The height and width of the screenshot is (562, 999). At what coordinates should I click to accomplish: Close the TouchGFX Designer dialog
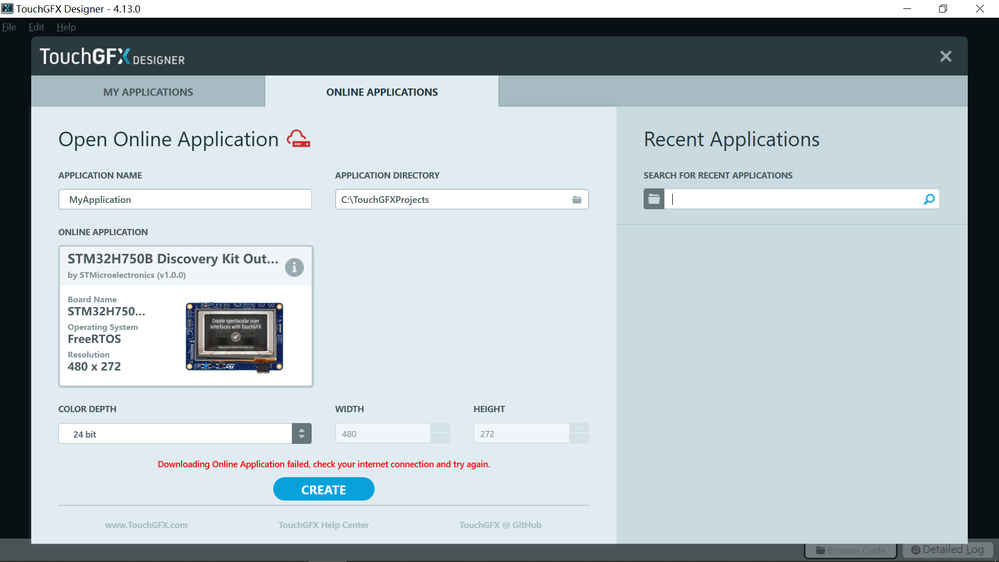pos(945,56)
